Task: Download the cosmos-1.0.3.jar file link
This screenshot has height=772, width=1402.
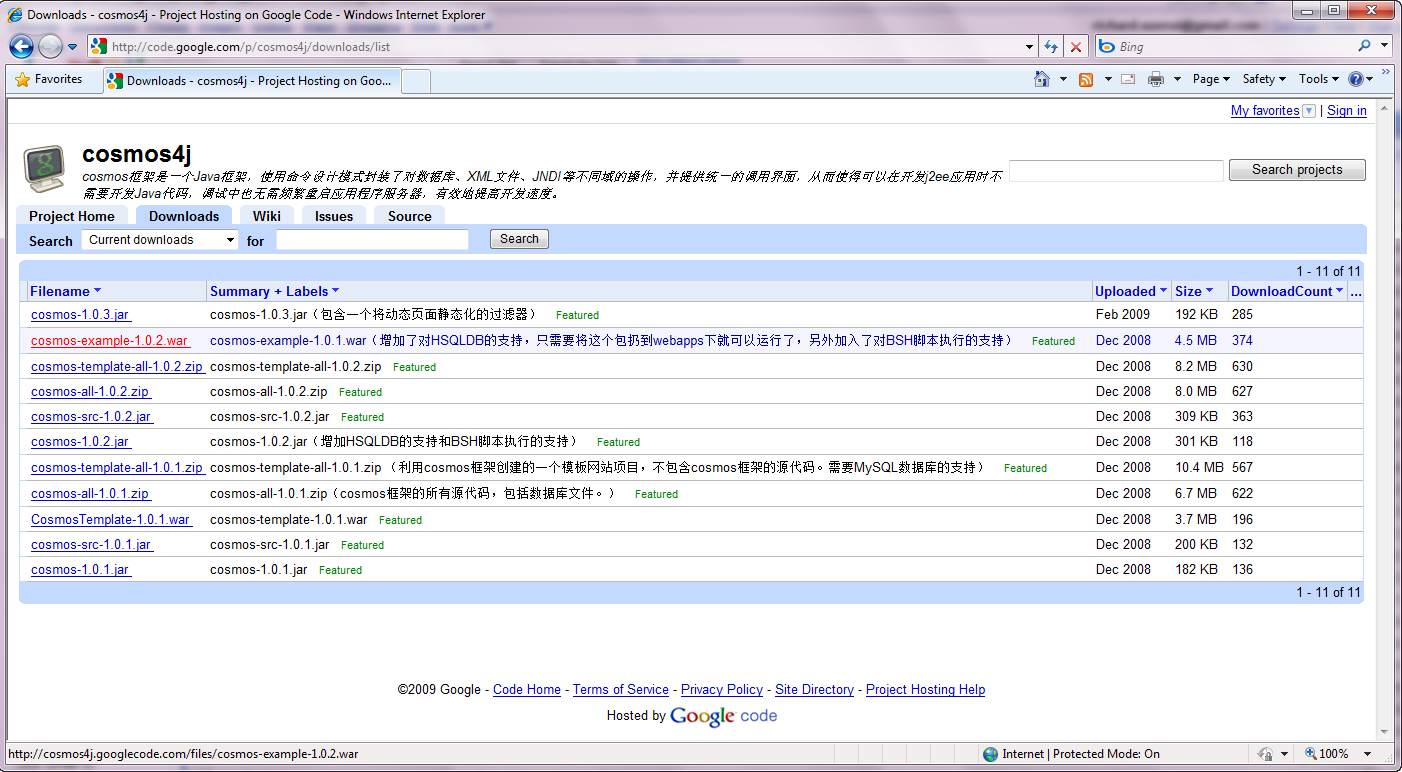Action: click(x=80, y=315)
